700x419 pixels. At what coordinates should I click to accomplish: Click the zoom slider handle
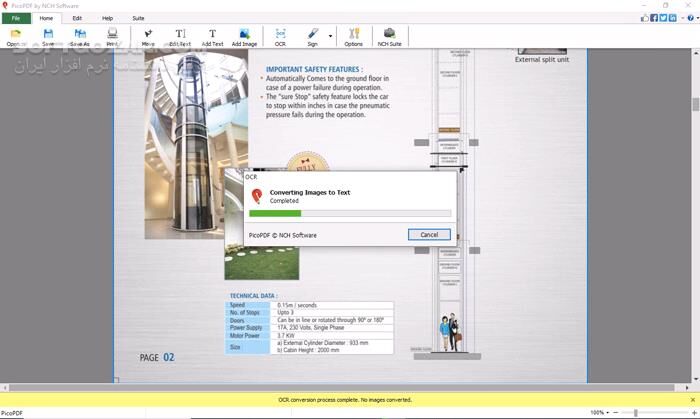[636, 412]
